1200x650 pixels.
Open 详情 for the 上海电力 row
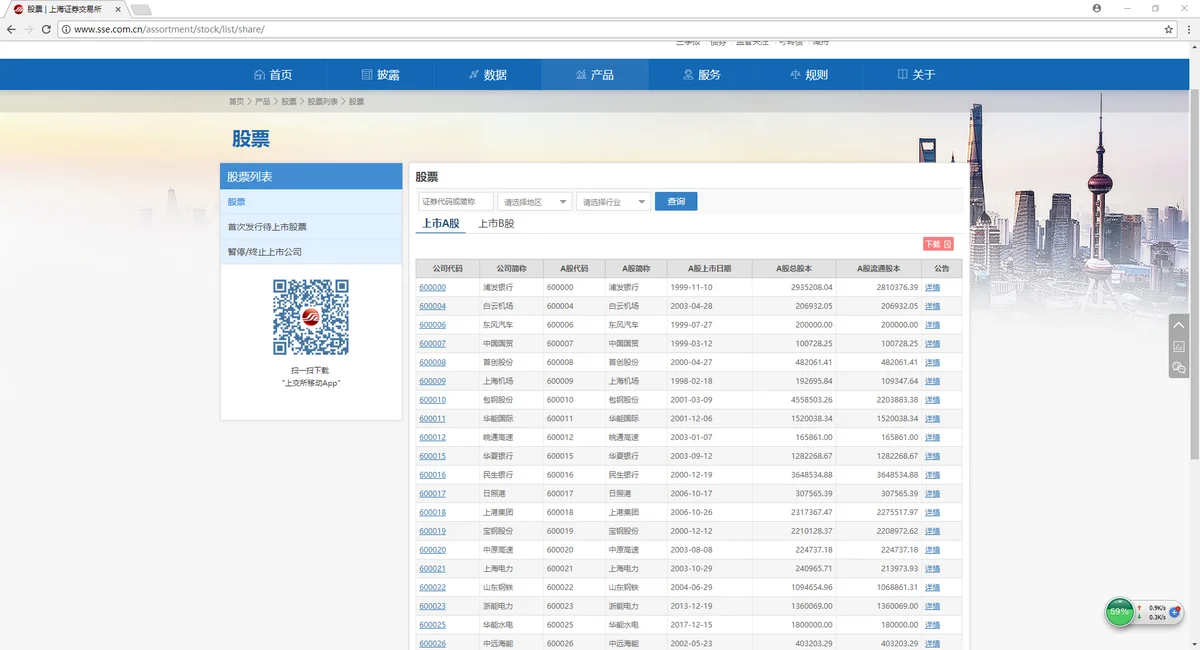pyautogui.click(x=932, y=569)
